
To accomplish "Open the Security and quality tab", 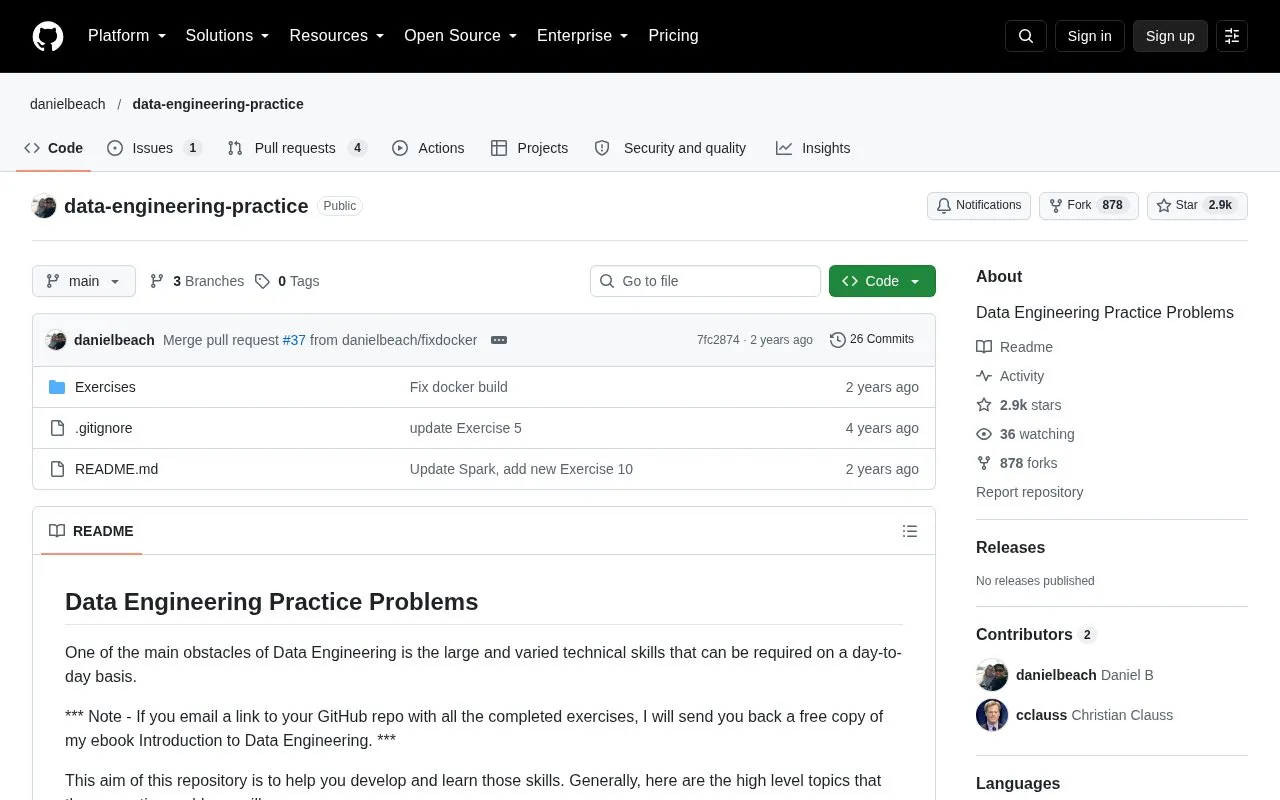I will point(670,148).
